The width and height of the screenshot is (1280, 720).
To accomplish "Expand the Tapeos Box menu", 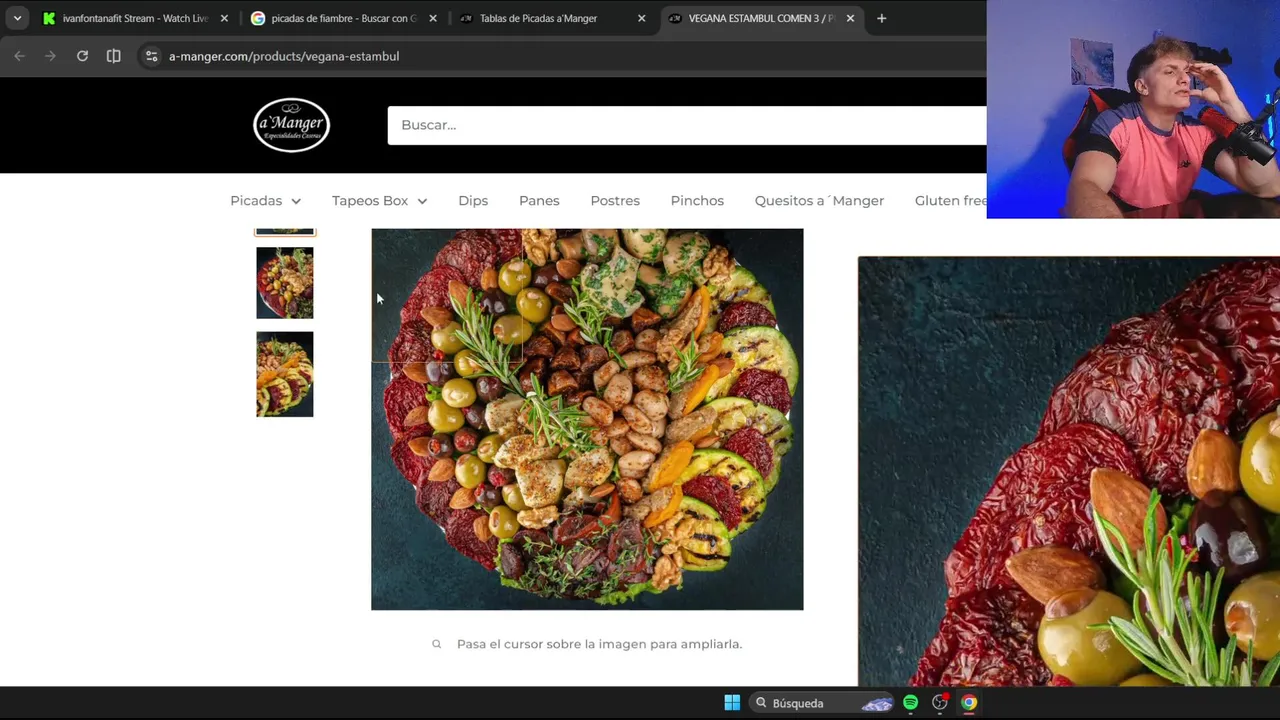I will tap(379, 201).
